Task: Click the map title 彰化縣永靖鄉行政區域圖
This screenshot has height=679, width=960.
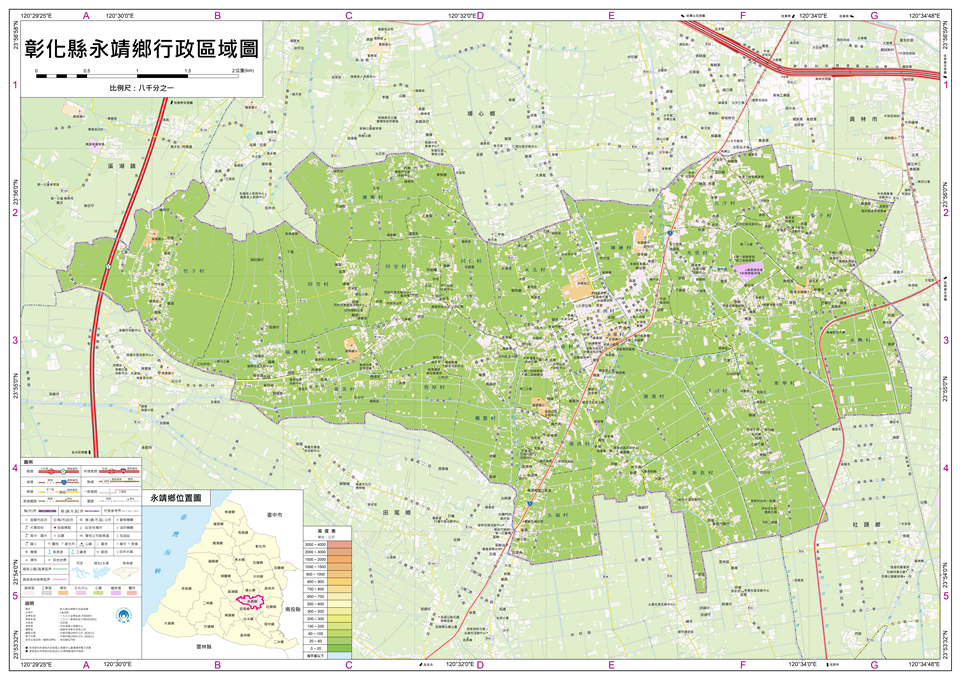Action: coord(141,48)
